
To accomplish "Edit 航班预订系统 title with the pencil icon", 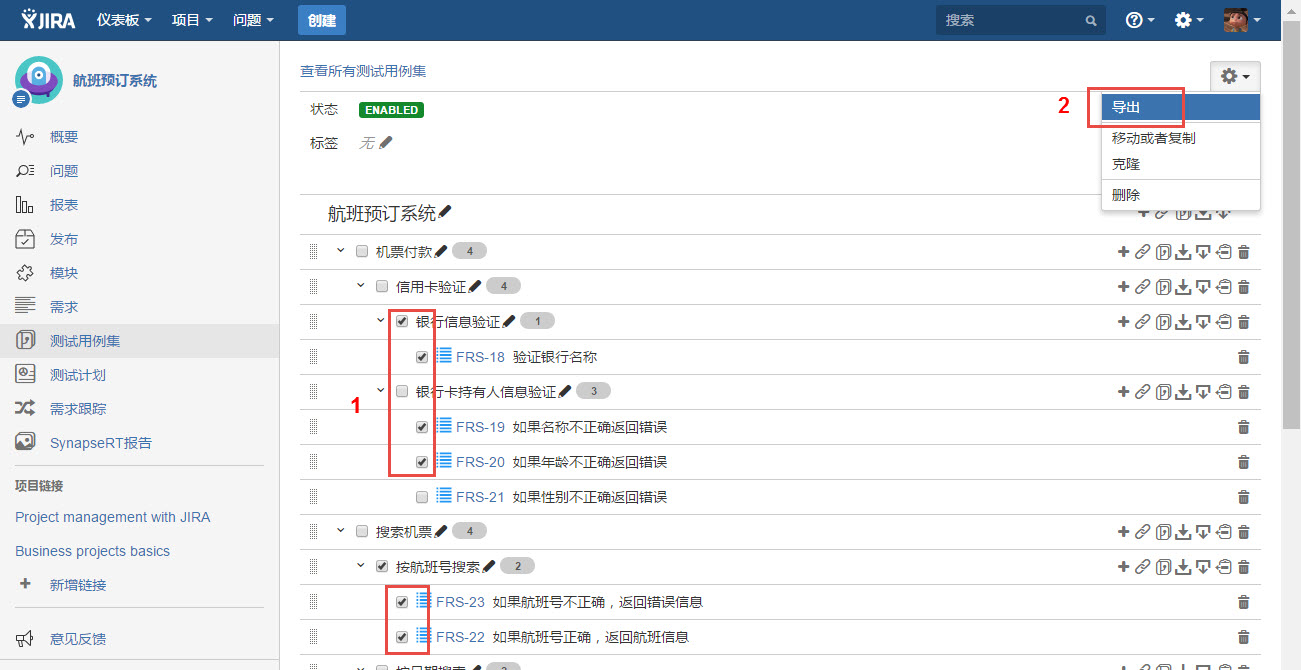I will point(445,212).
